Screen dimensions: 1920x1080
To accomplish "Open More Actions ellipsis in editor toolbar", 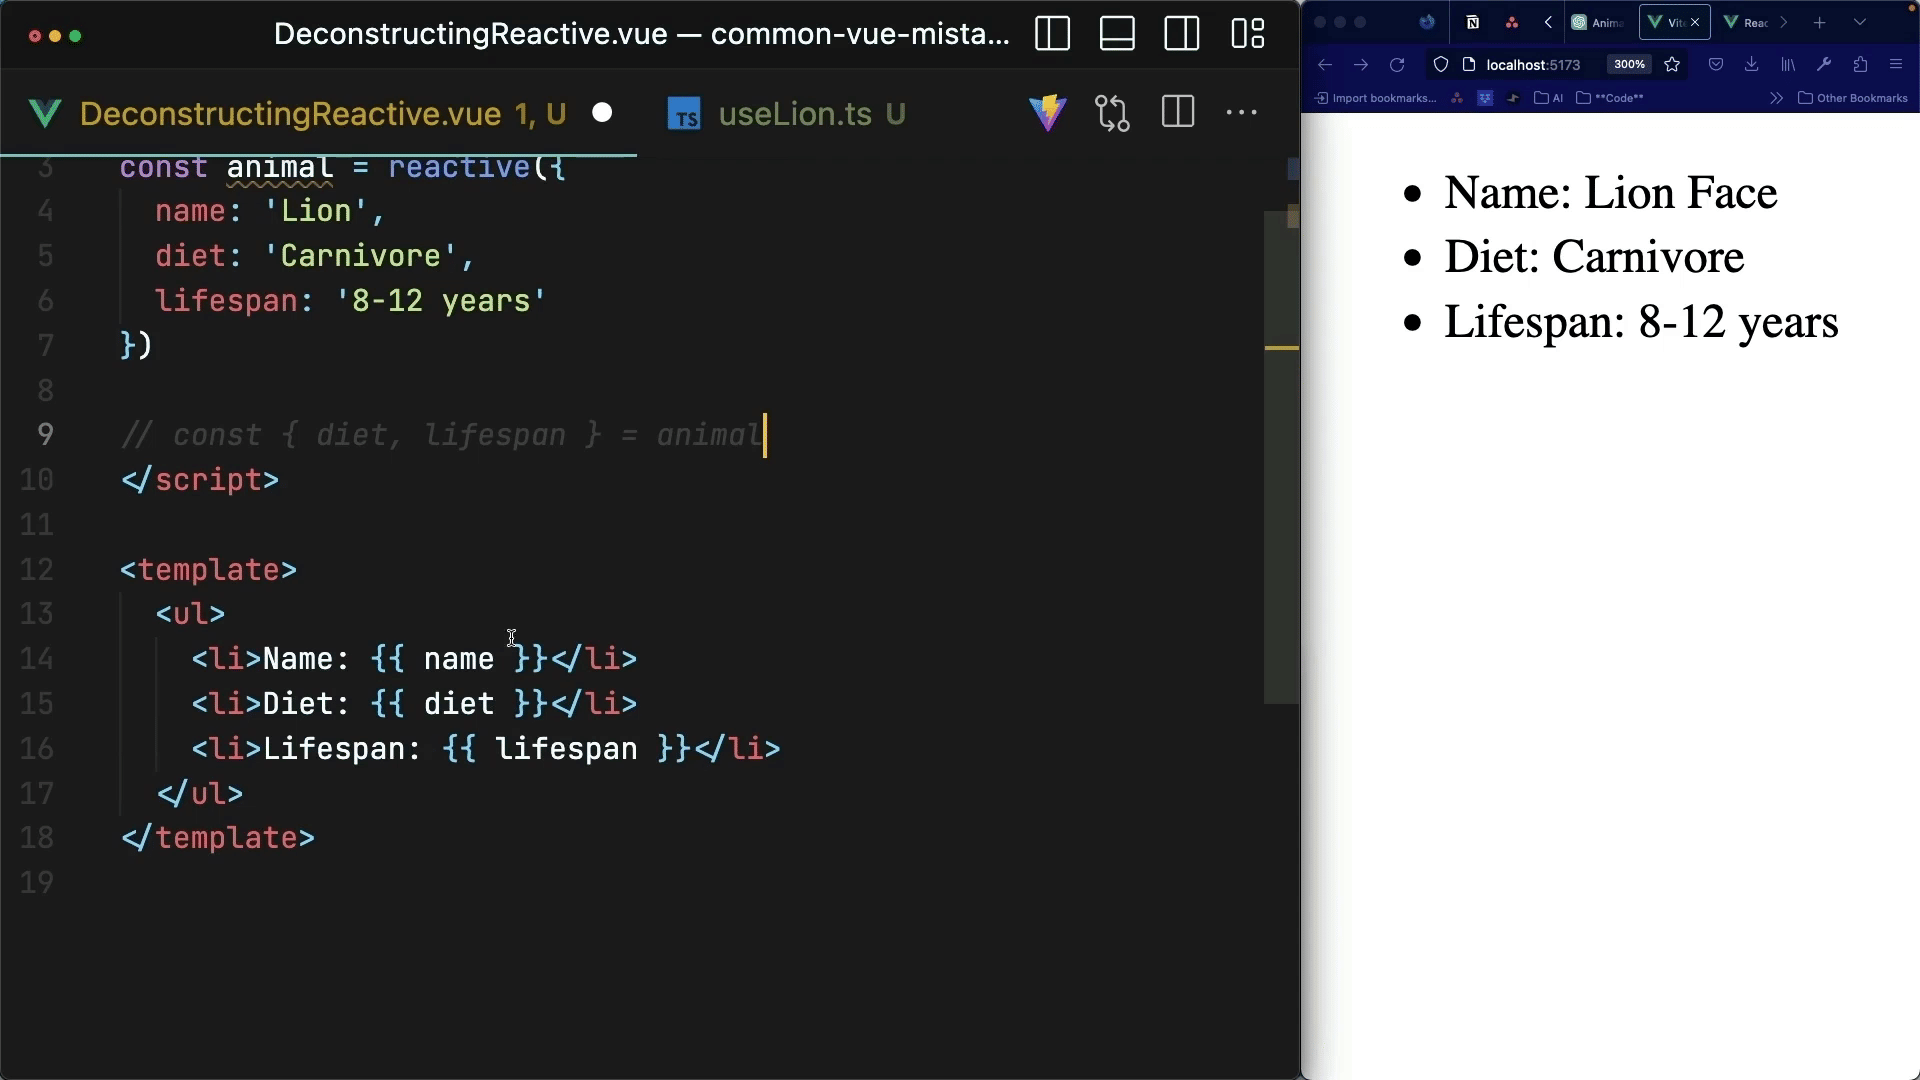I will point(1242,113).
